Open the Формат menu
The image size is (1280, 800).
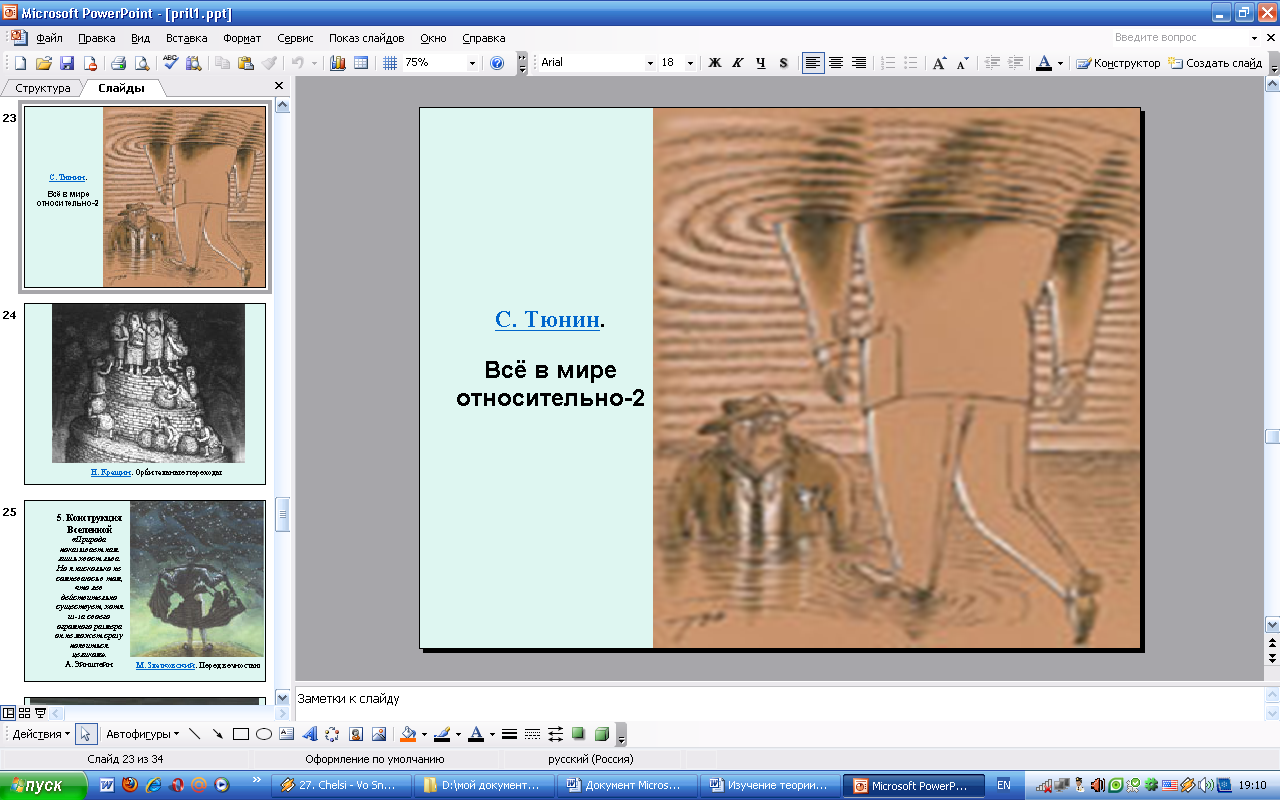point(242,38)
